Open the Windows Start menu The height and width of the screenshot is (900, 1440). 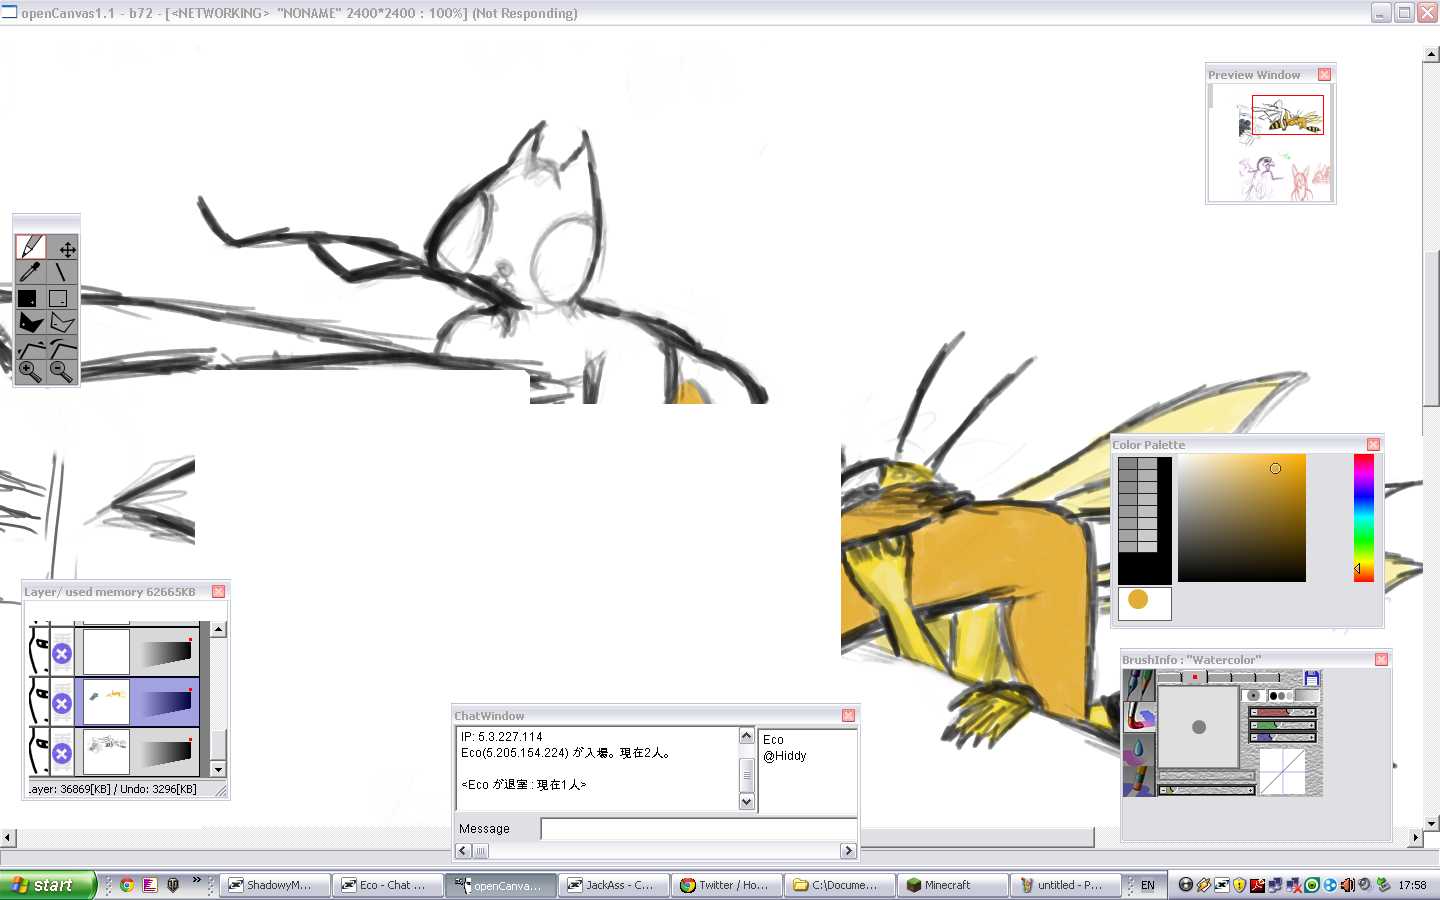48,885
